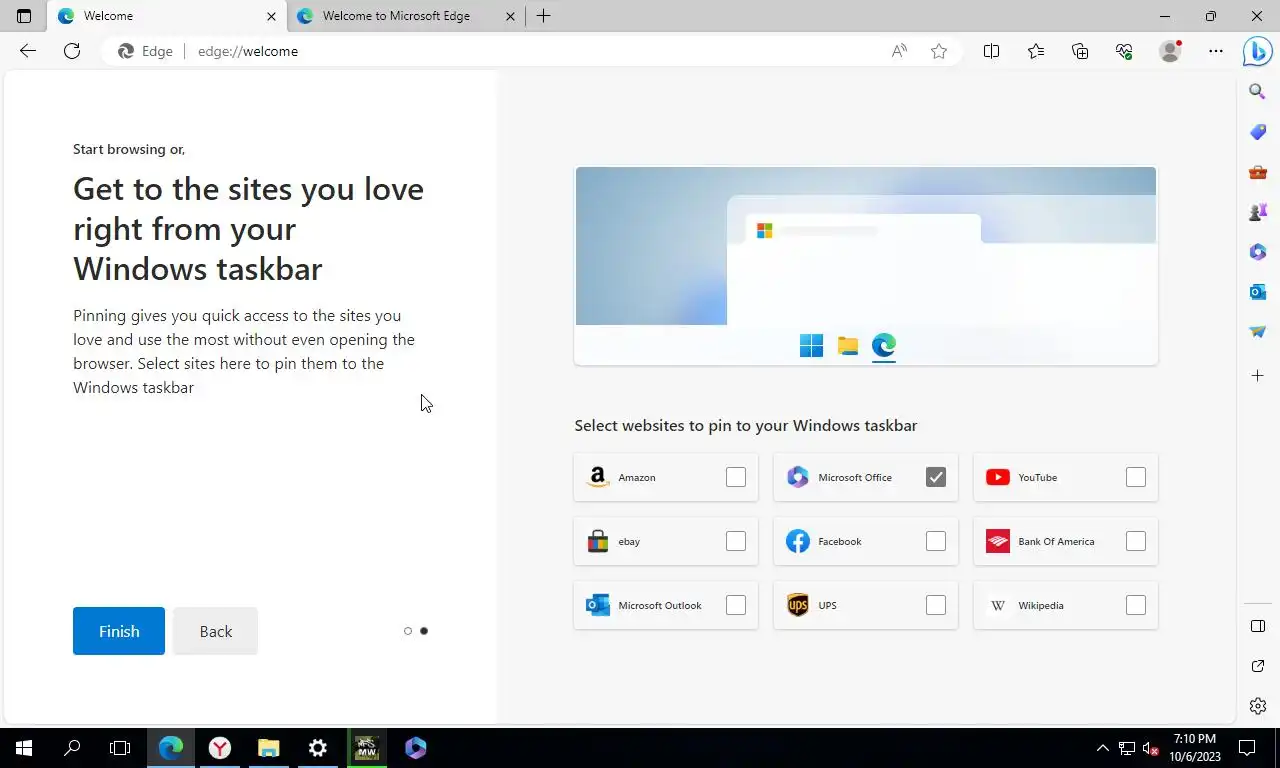Open the sidebar Microsoft 365 icon
Image resolution: width=1280 pixels, height=768 pixels.
click(1258, 252)
